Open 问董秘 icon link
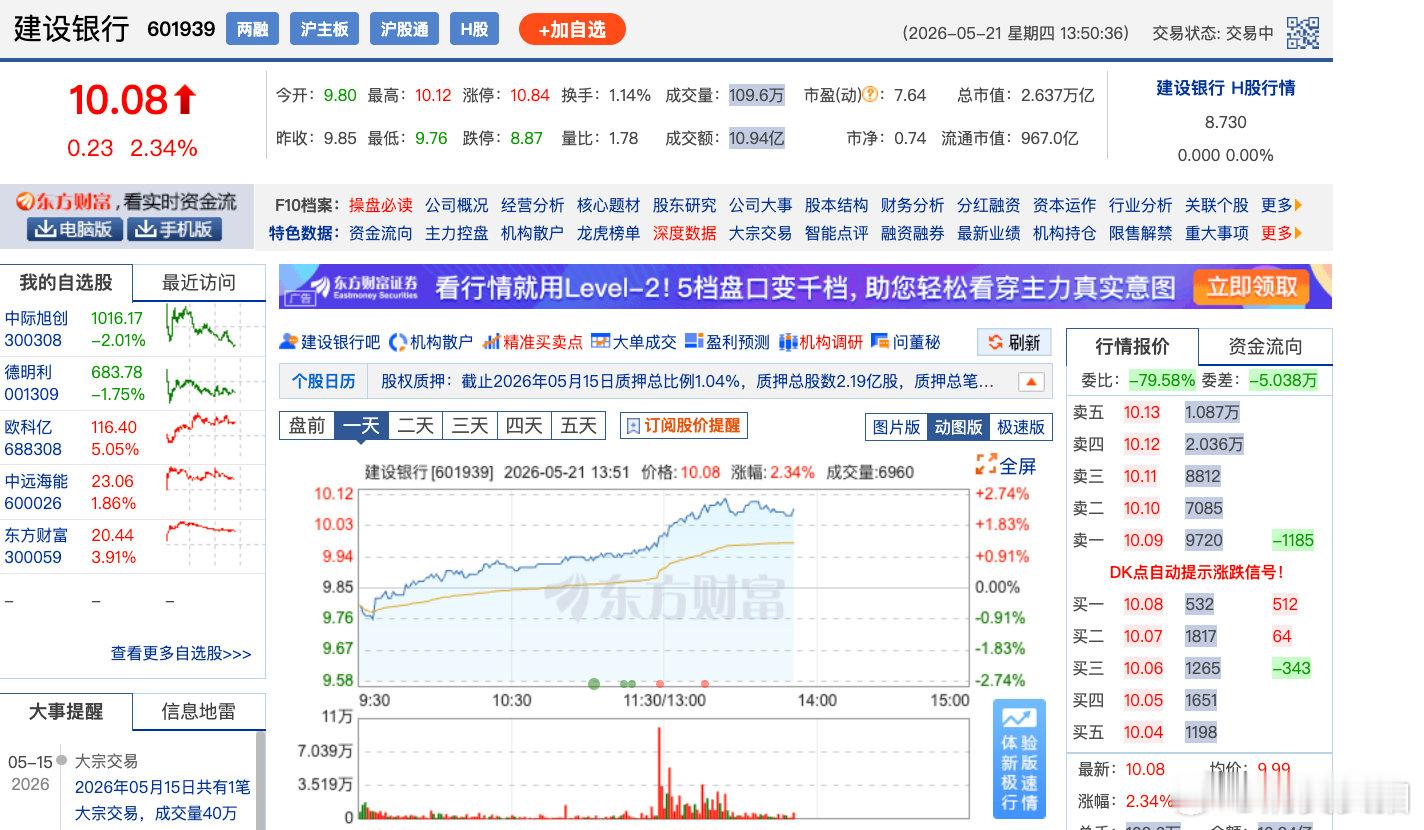The width and height of the screenshot is (1424, 830). (x=906, y=342)
